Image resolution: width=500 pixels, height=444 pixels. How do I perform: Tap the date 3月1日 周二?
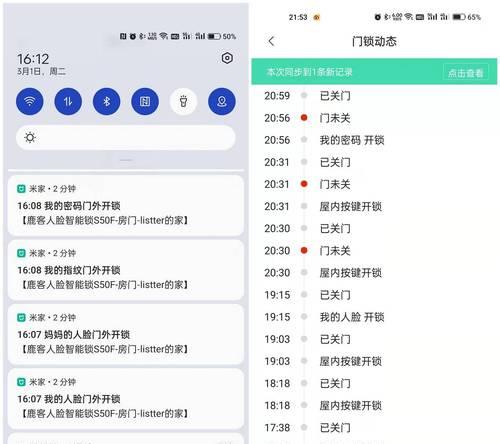[41, 71]
